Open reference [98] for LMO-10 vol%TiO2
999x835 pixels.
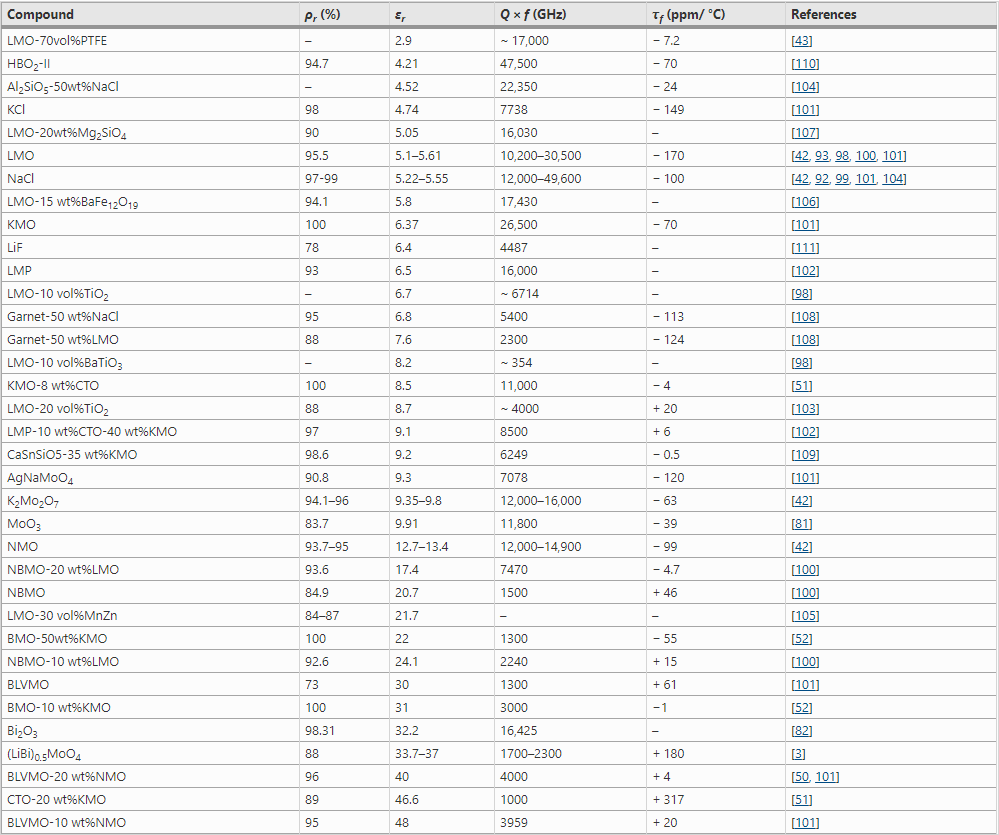[x=801, y=294]
